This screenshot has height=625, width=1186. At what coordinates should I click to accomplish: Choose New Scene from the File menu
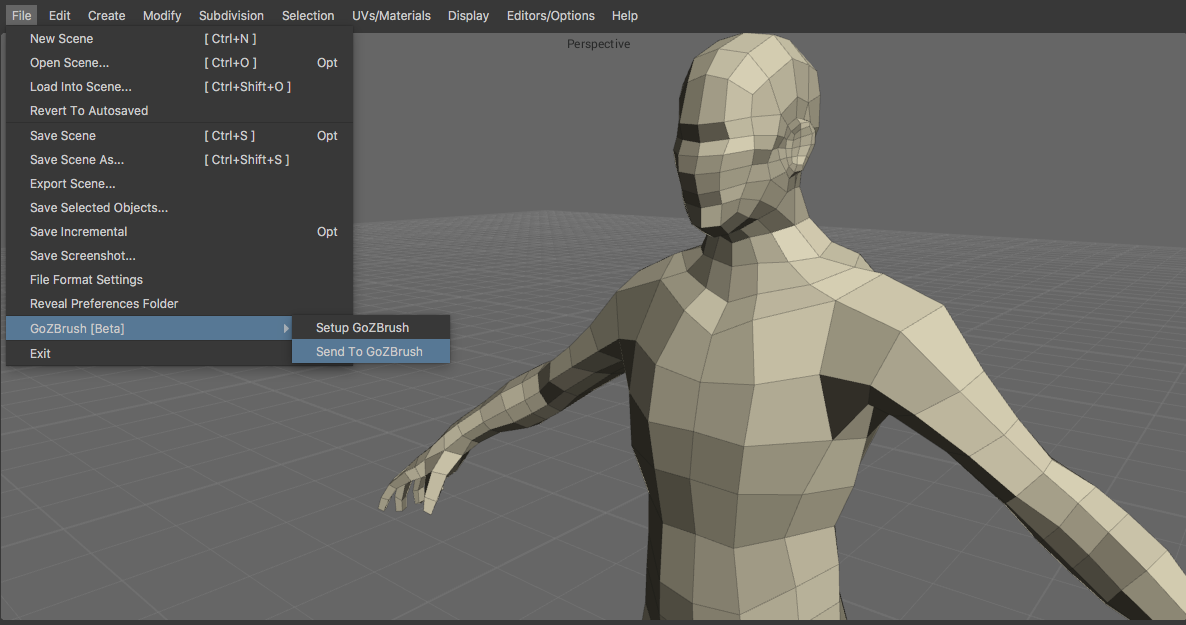click(x=62, y=39)
